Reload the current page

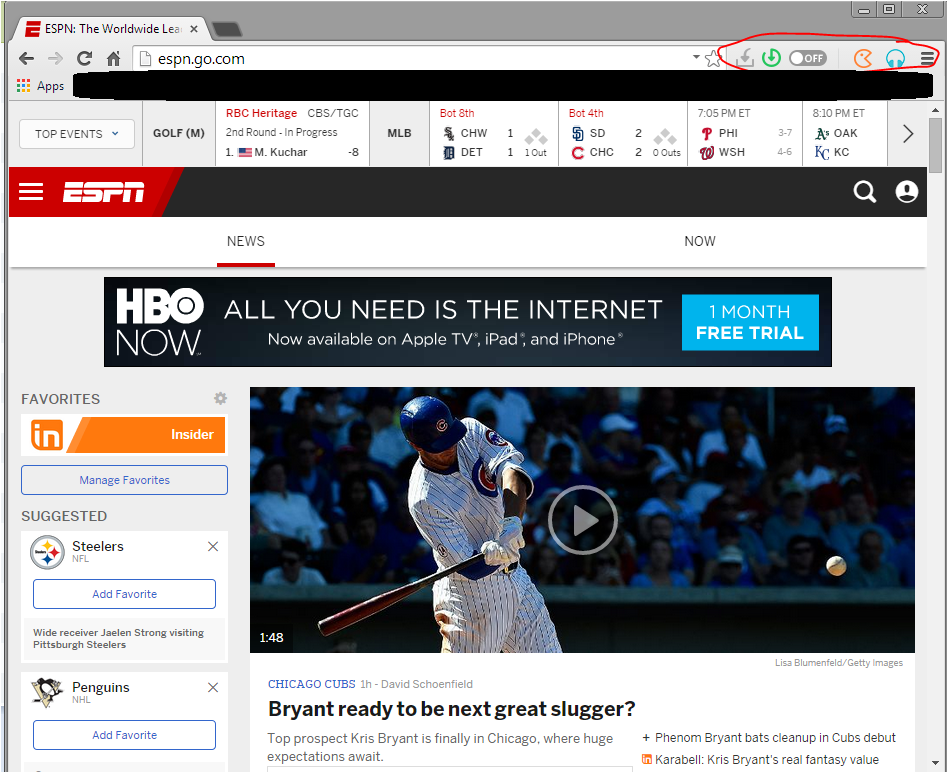click(84, 59)
